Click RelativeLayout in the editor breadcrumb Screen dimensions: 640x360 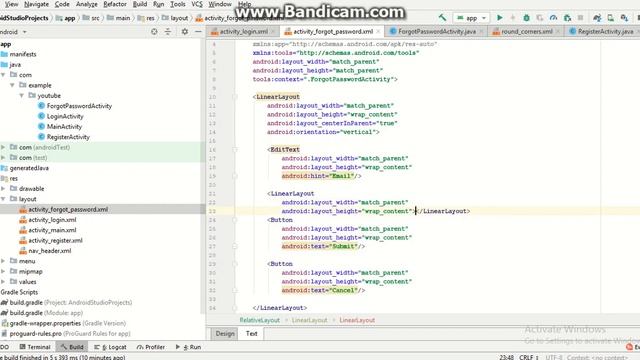[x=260, y=320]
